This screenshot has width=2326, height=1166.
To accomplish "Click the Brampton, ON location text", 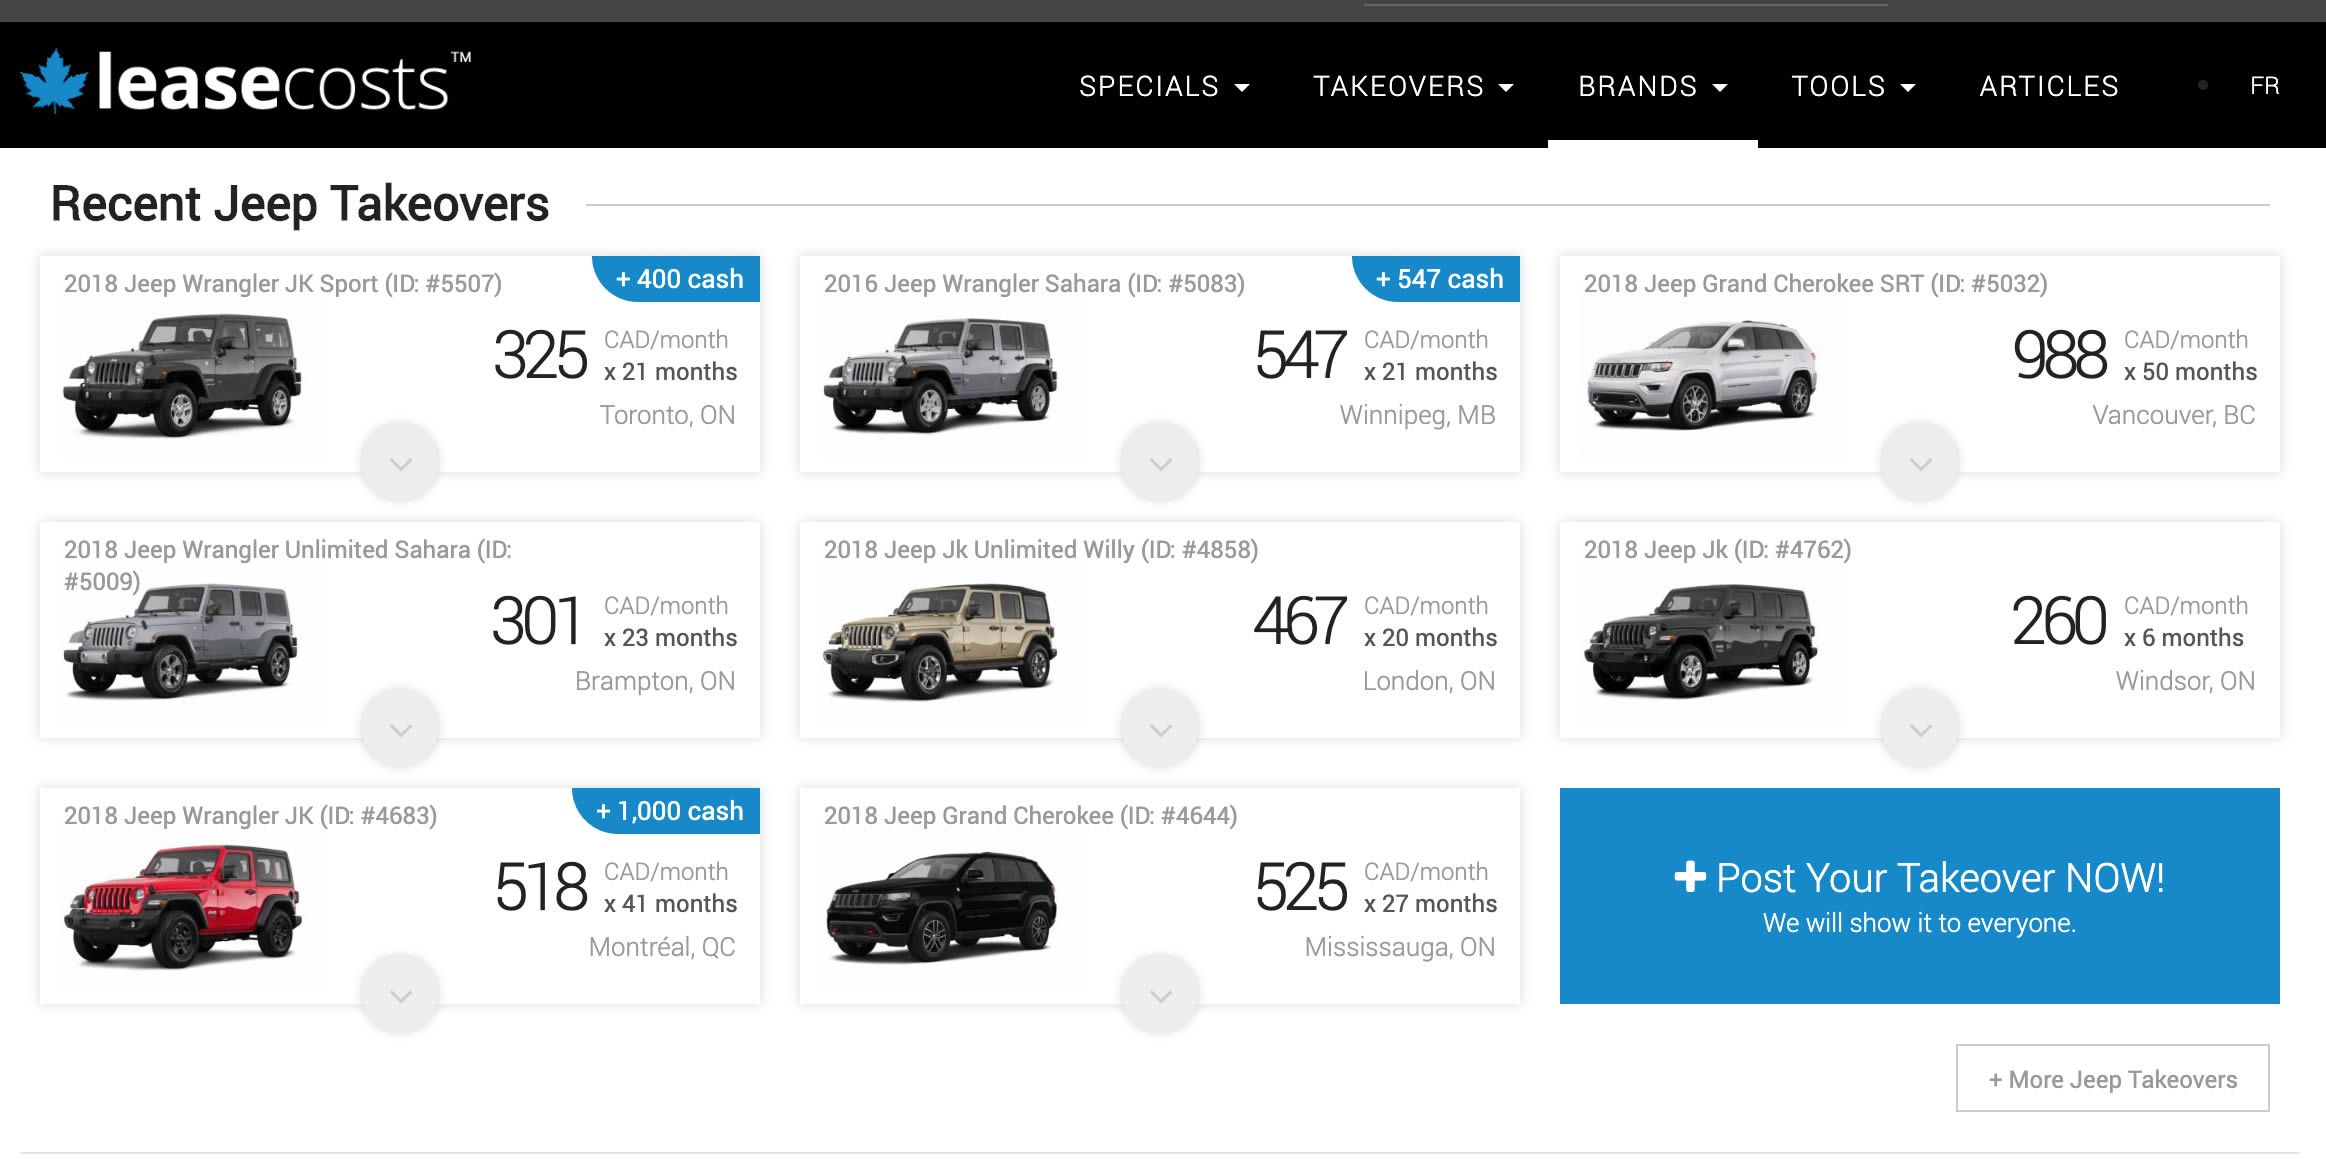I will [x=655, y=681].
